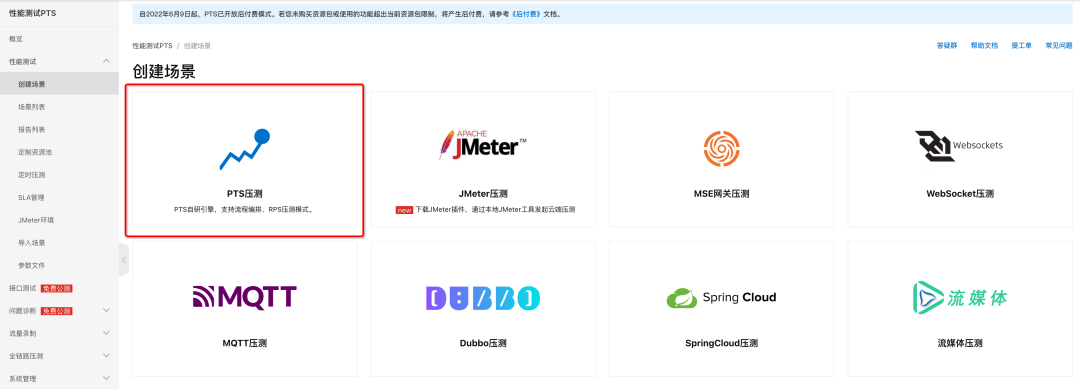Click the red new badge under JMeter压测

pyautogui.click(x=404, y=209)
